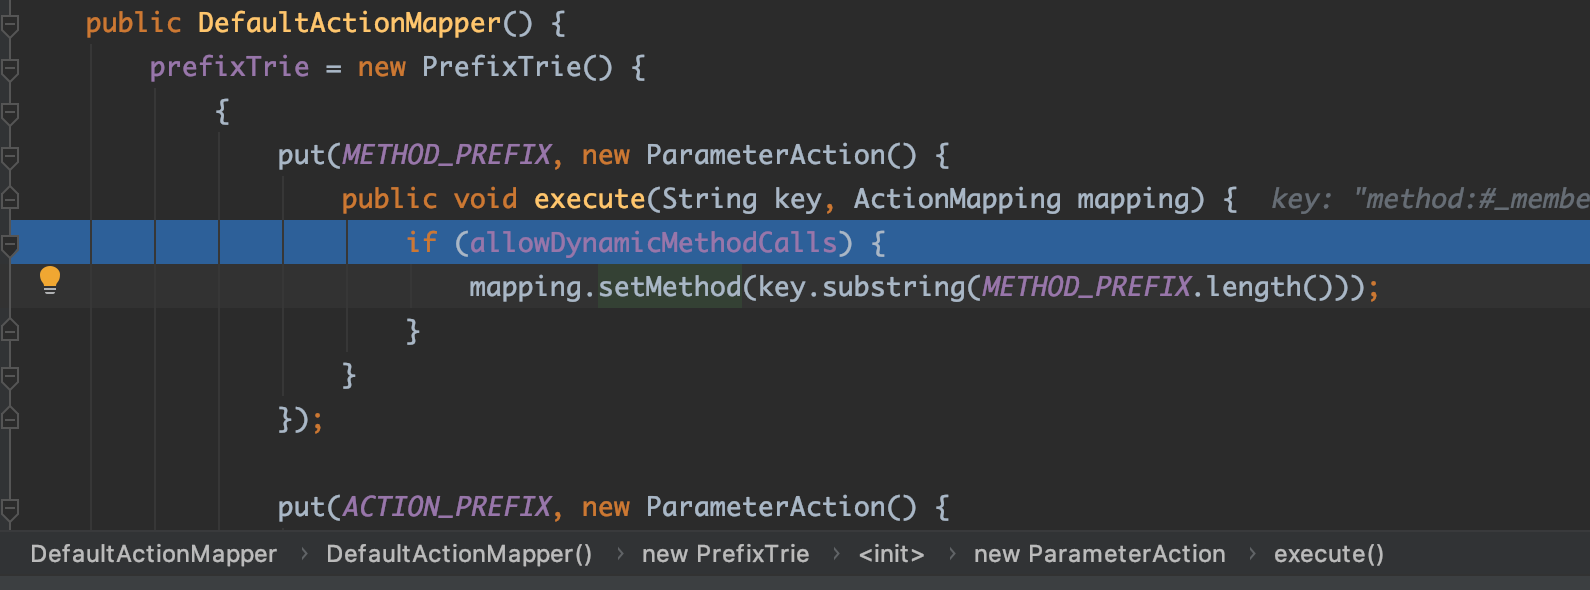This screenshot has width=1590, height=590.
Task: Click the <init> breadcrumb item
Action: point(891,554)
